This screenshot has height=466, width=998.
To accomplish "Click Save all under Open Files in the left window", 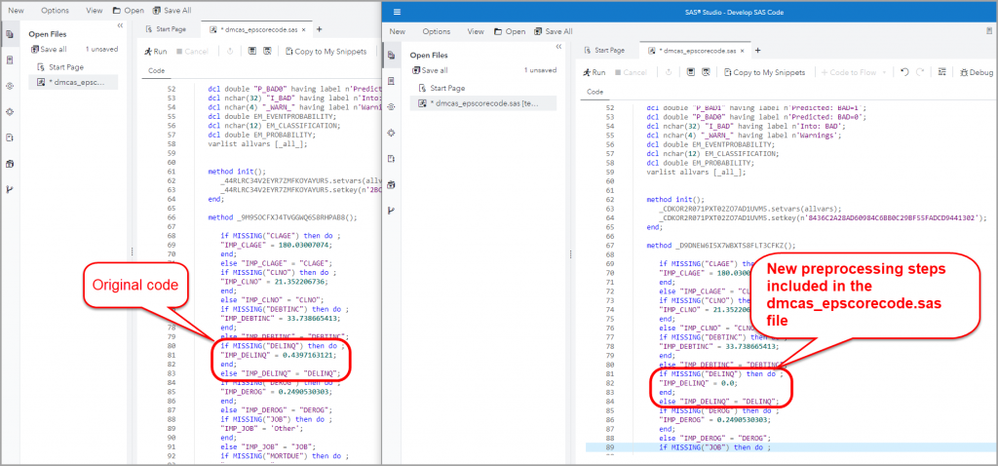I will (48, 49).
